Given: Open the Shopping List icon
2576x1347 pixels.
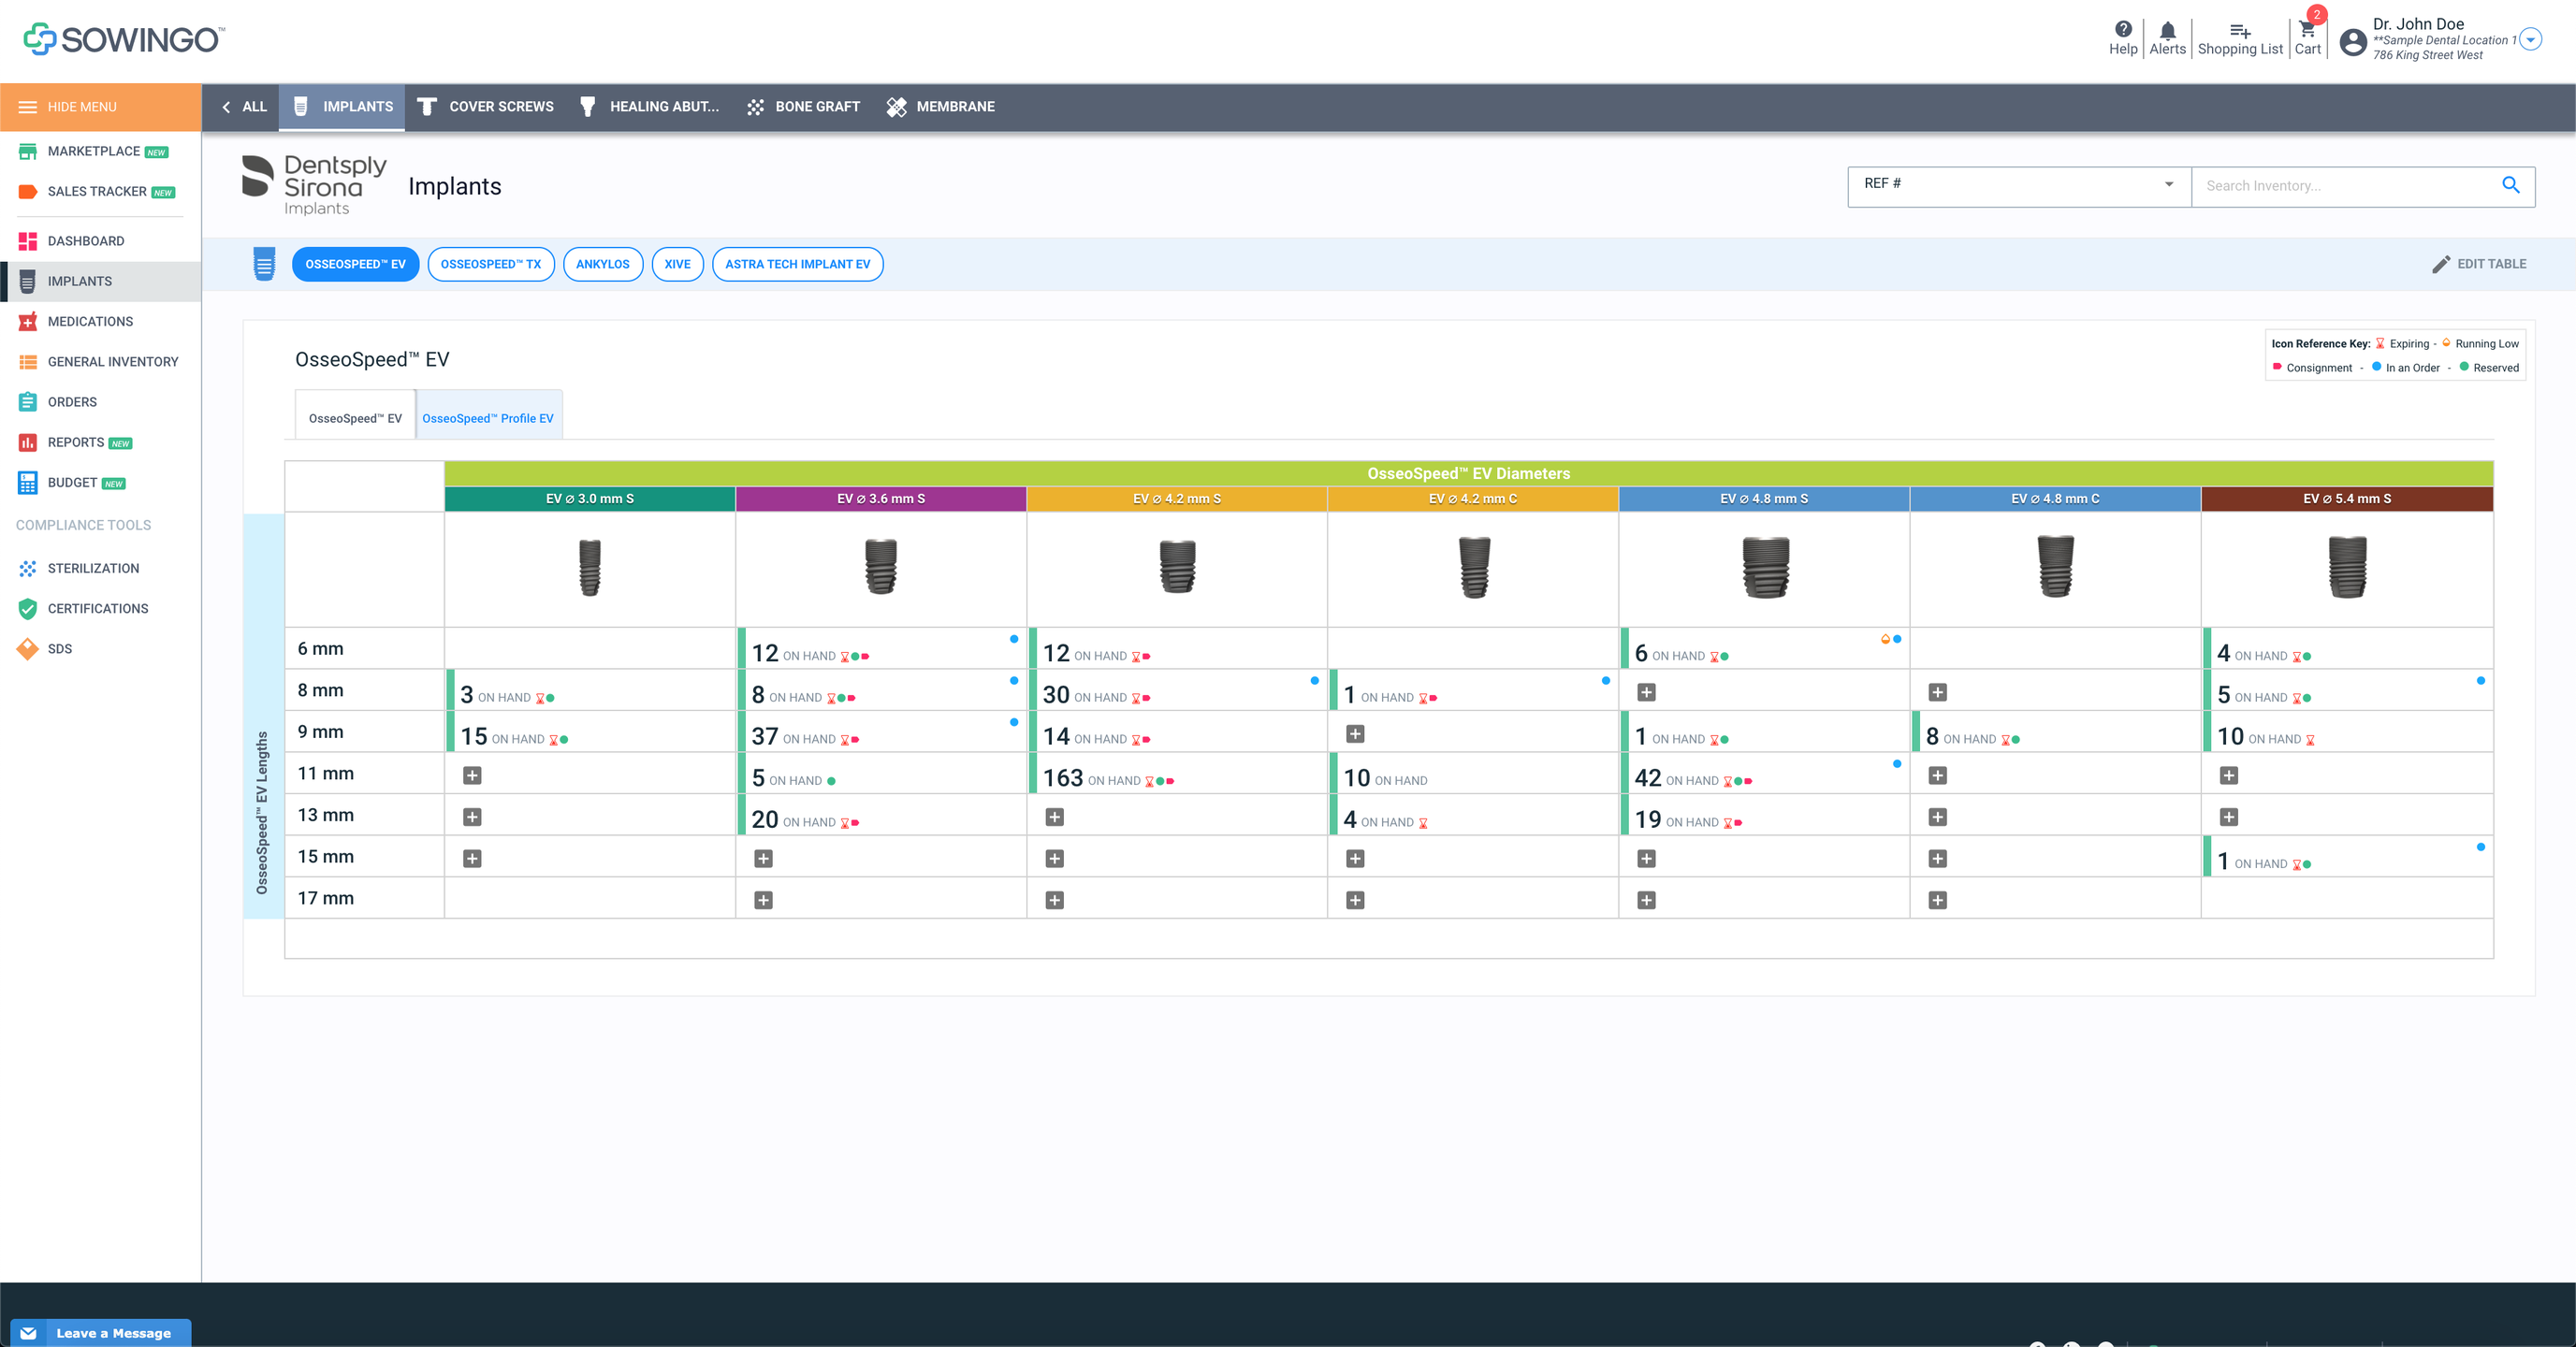Looking at the screenshot, I should click(2240, 38).
